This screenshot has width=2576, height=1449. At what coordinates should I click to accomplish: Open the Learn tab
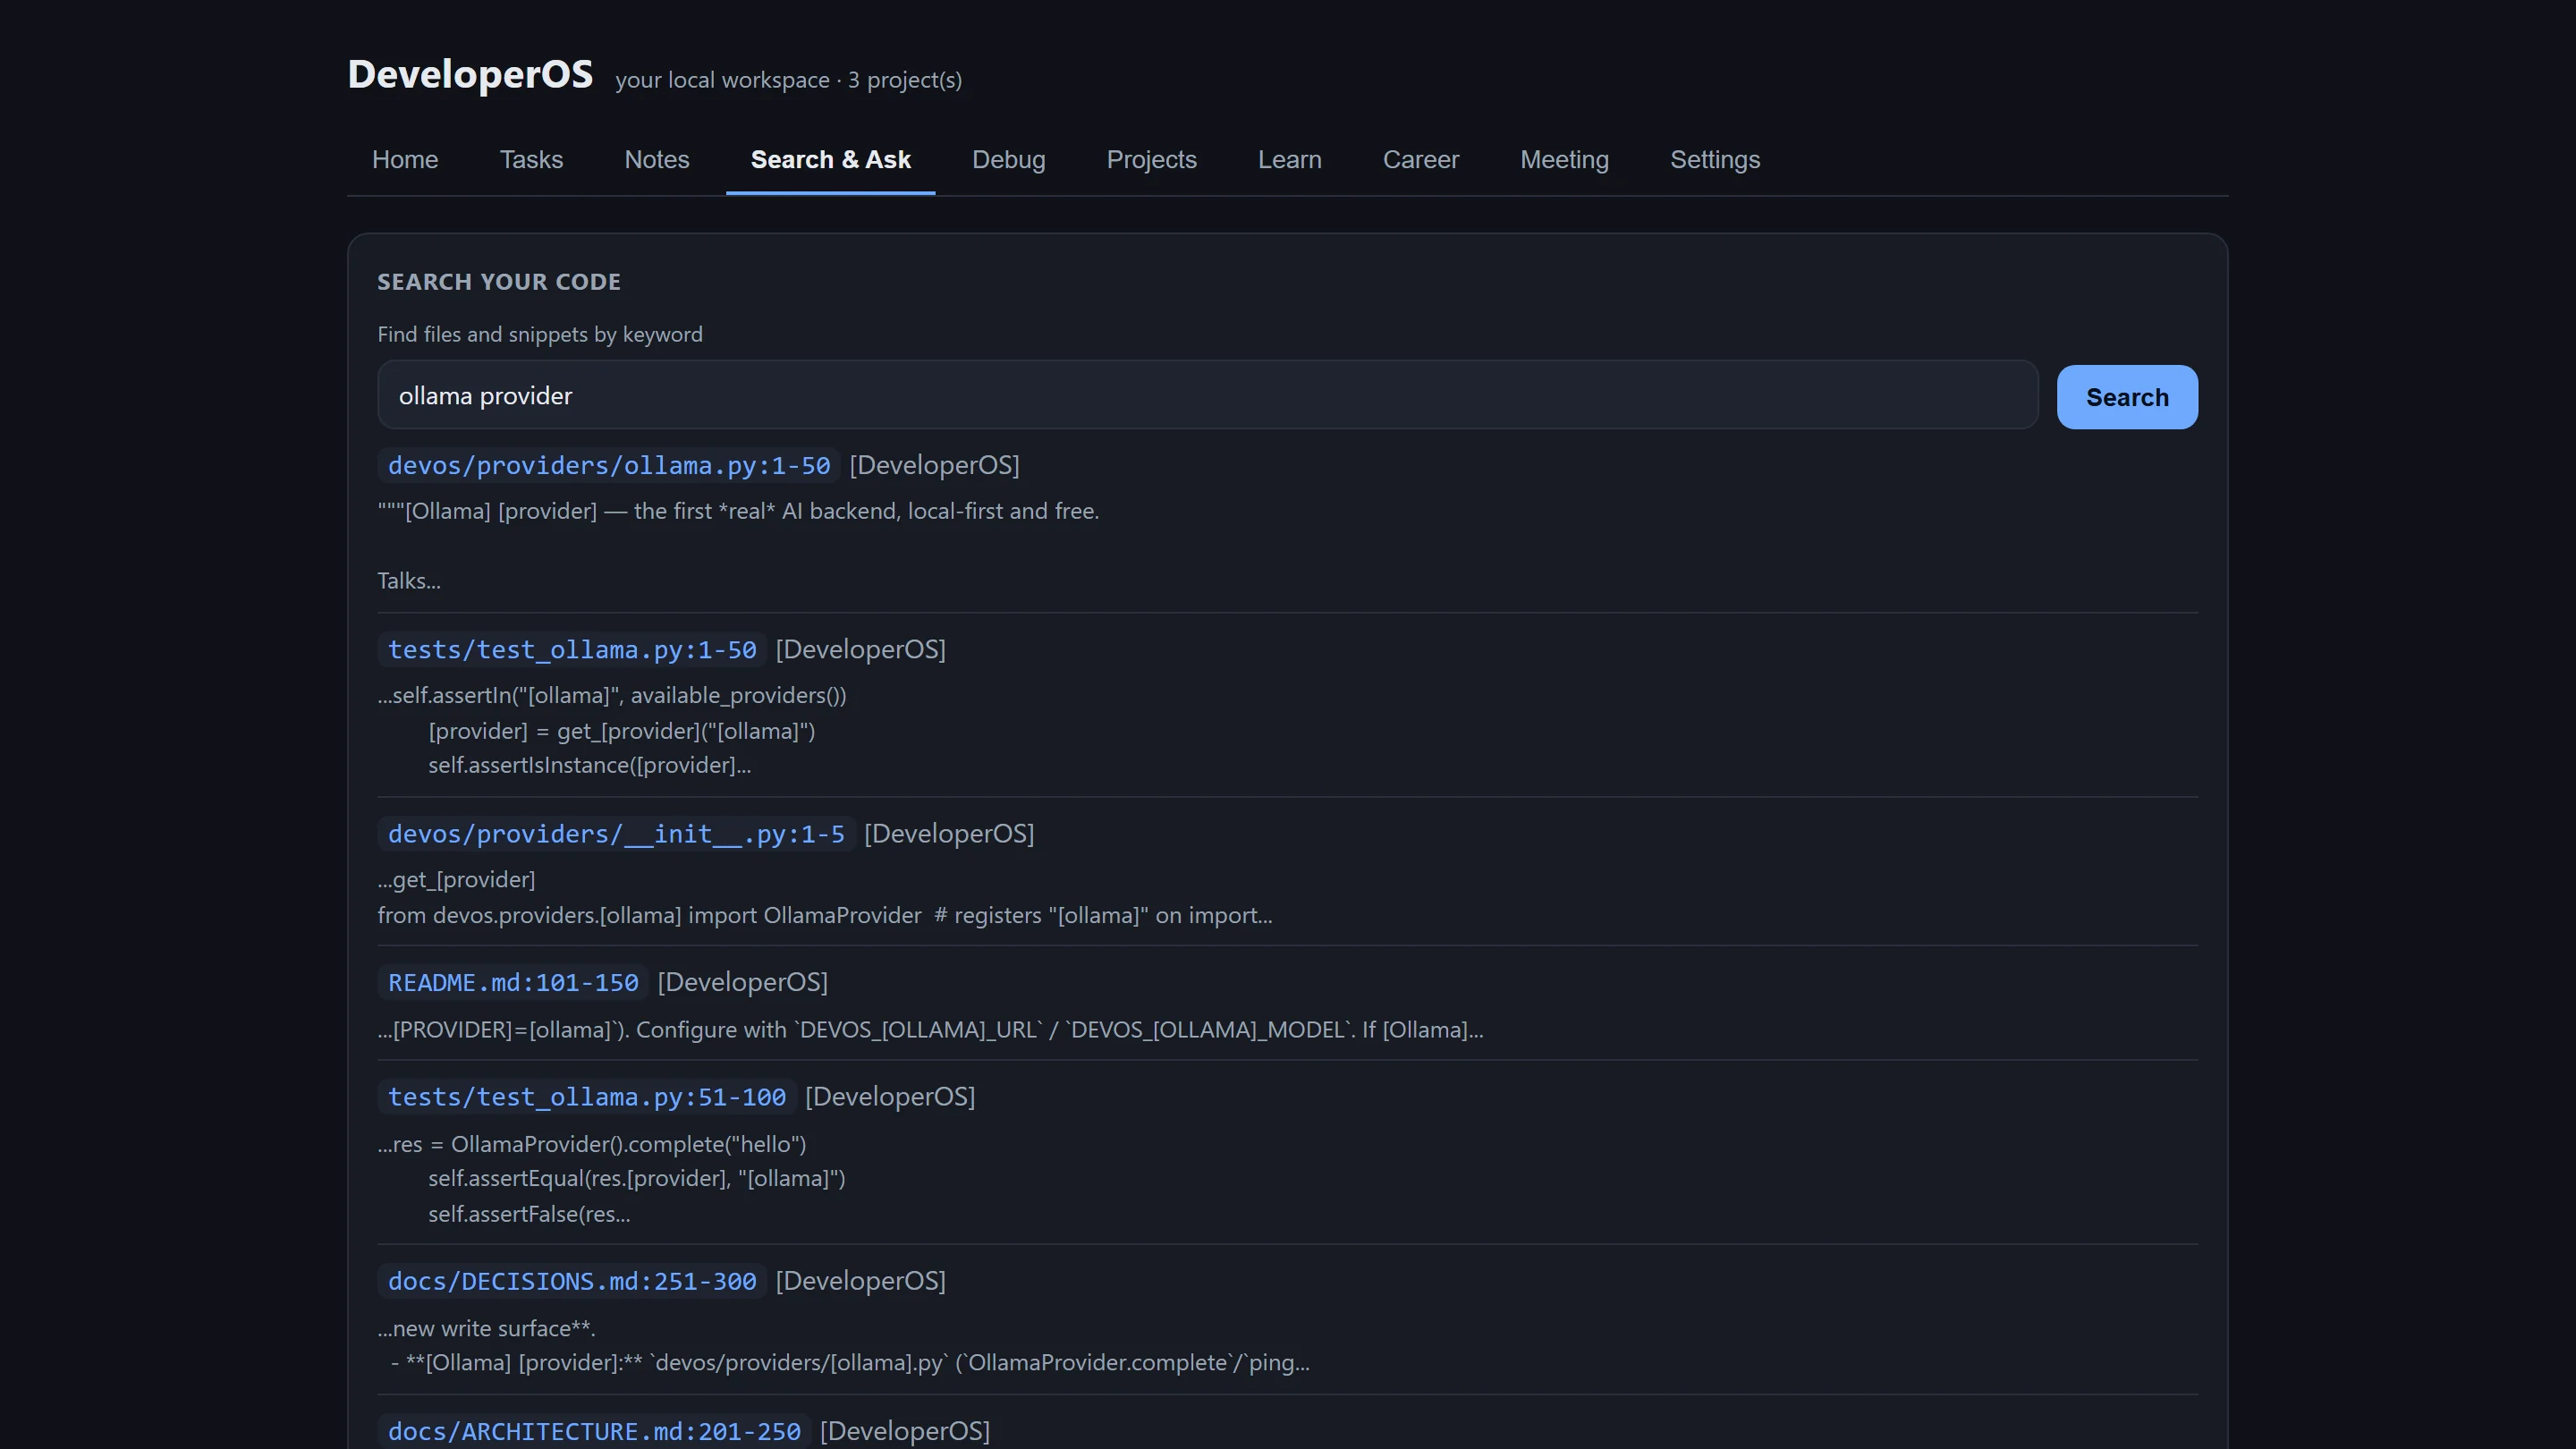(1289, 160)
